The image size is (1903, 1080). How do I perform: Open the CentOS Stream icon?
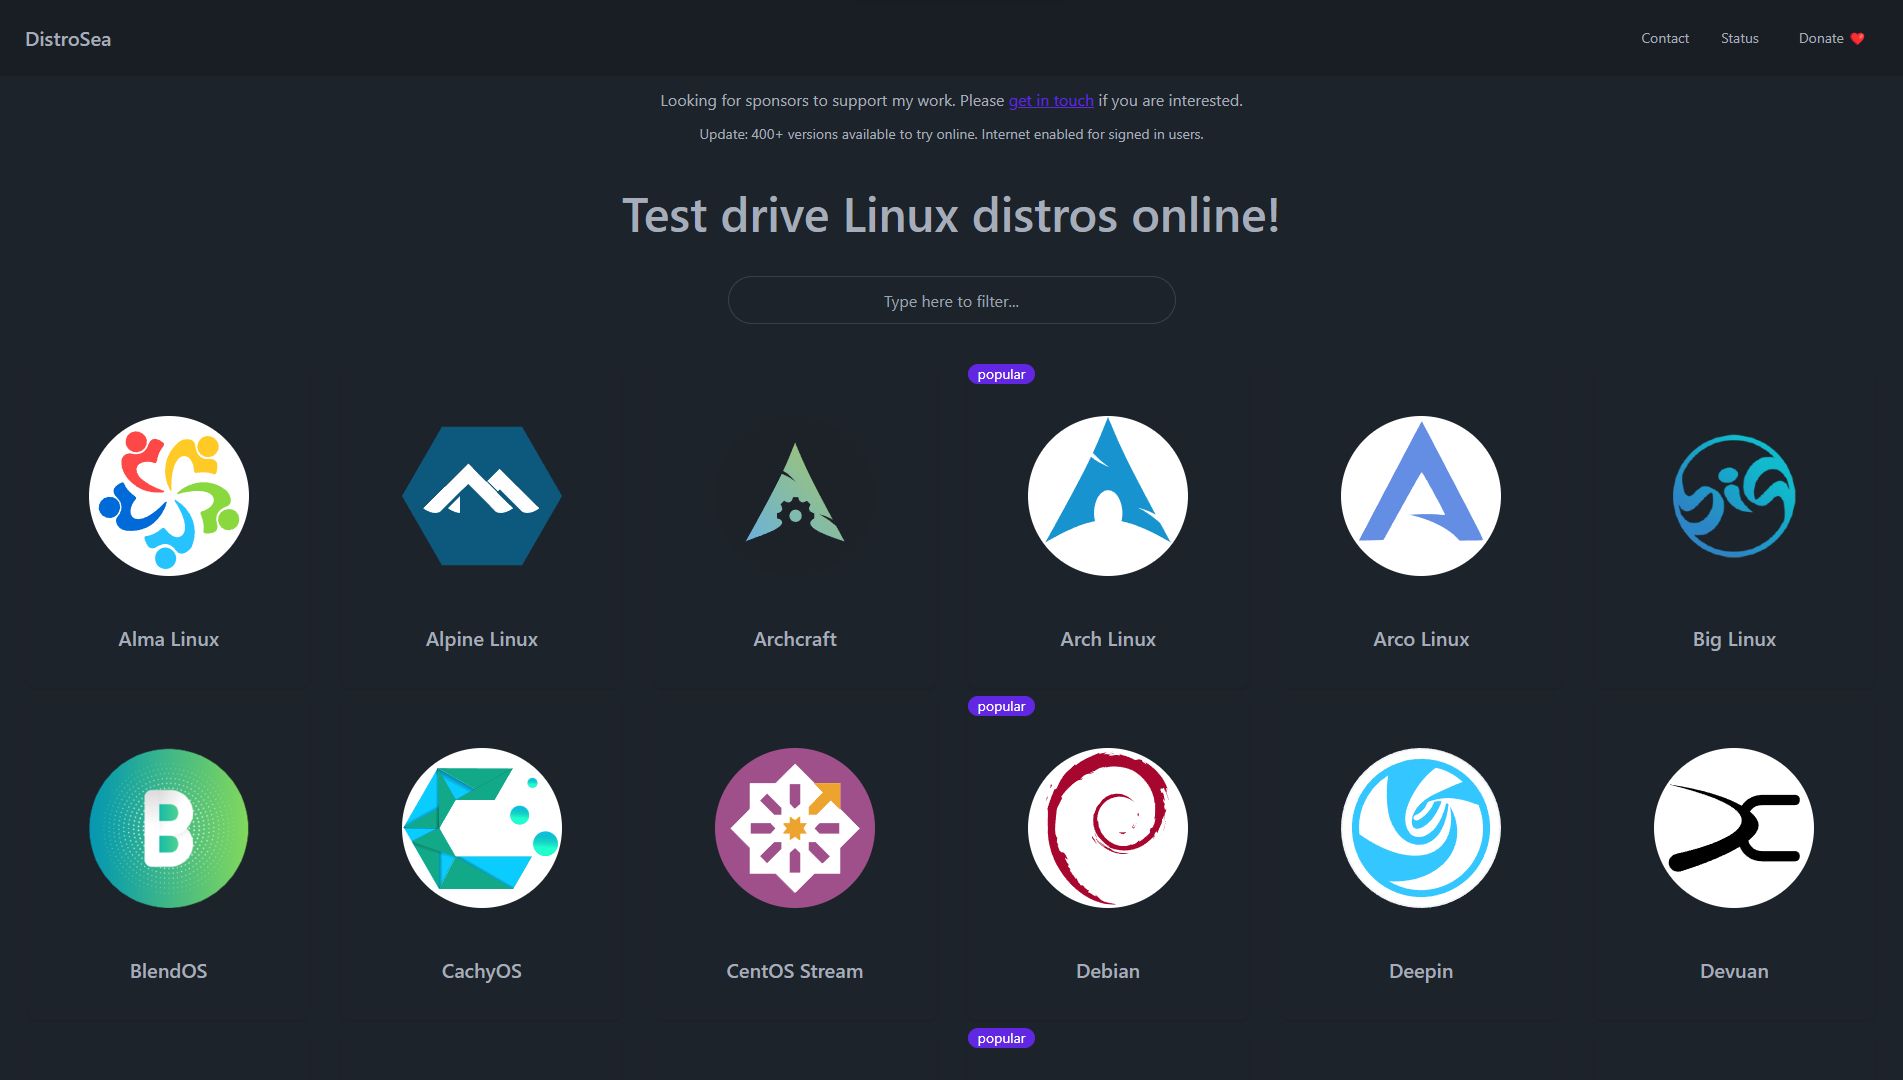coord(794,828)
